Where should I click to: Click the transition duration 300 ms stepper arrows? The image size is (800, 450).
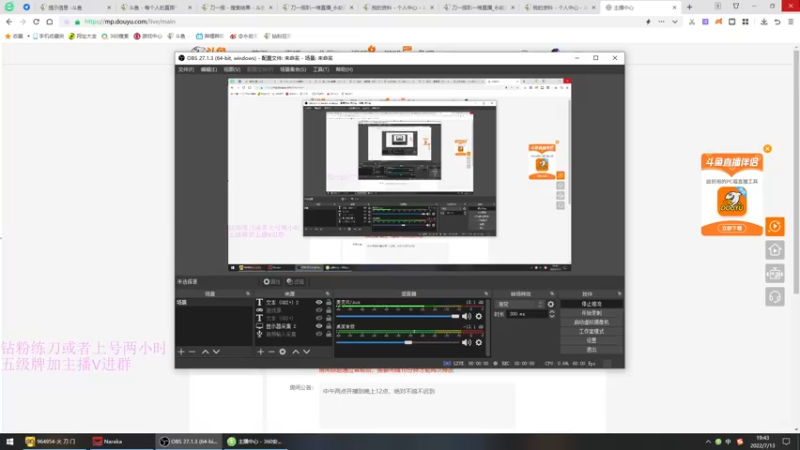[552, 314]
